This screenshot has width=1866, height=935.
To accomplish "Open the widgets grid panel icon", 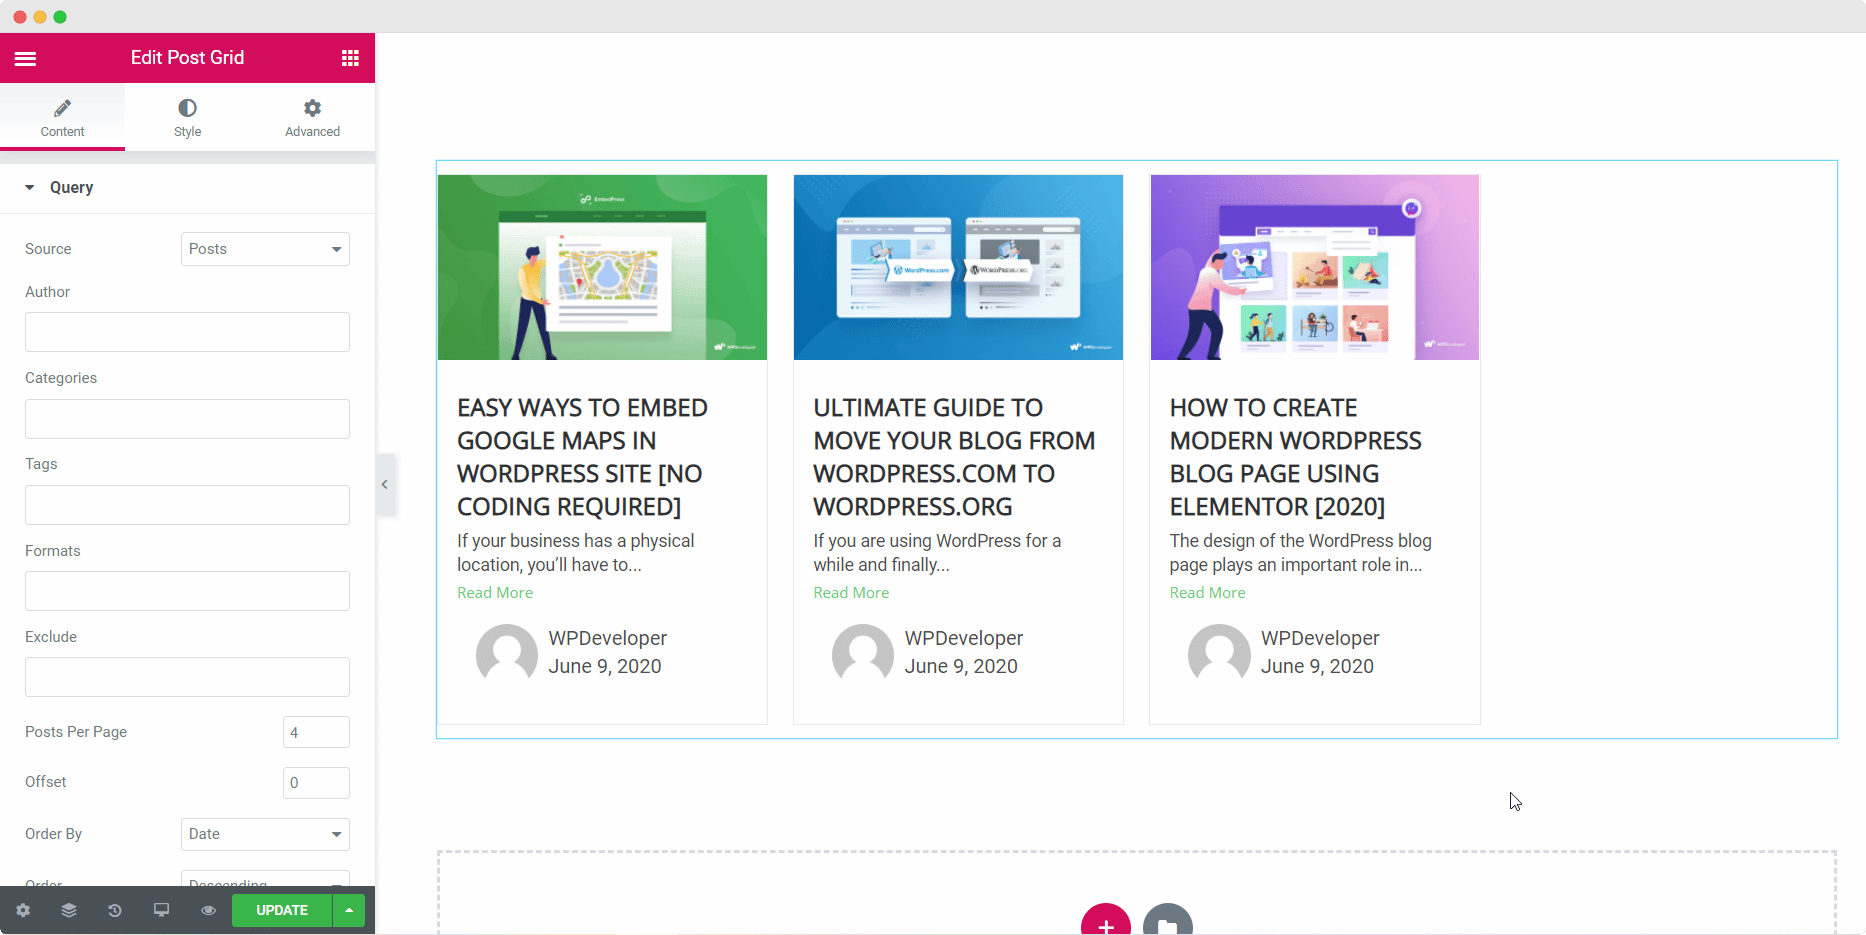I will (x=350, y=58).
